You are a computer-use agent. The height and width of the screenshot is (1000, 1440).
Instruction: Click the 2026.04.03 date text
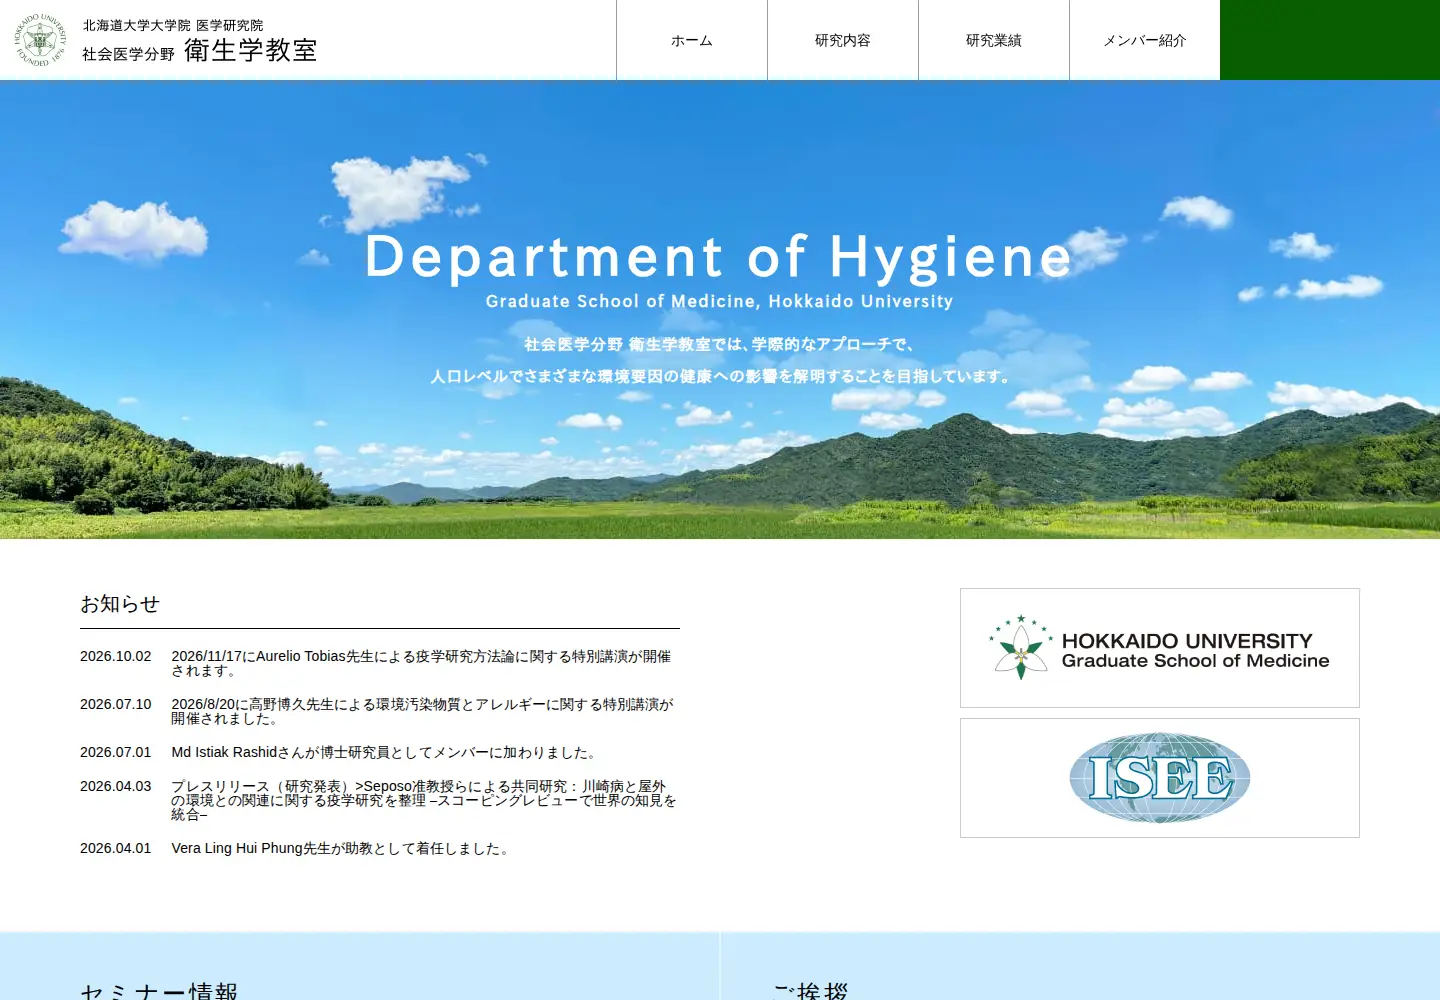click(116, 786)
